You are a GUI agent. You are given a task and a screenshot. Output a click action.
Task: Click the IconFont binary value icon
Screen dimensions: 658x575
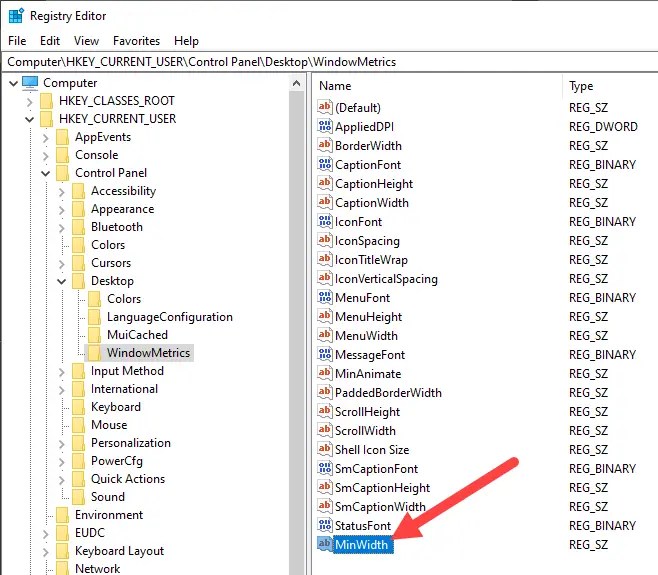pyautogui.click(x=325, y=221)
